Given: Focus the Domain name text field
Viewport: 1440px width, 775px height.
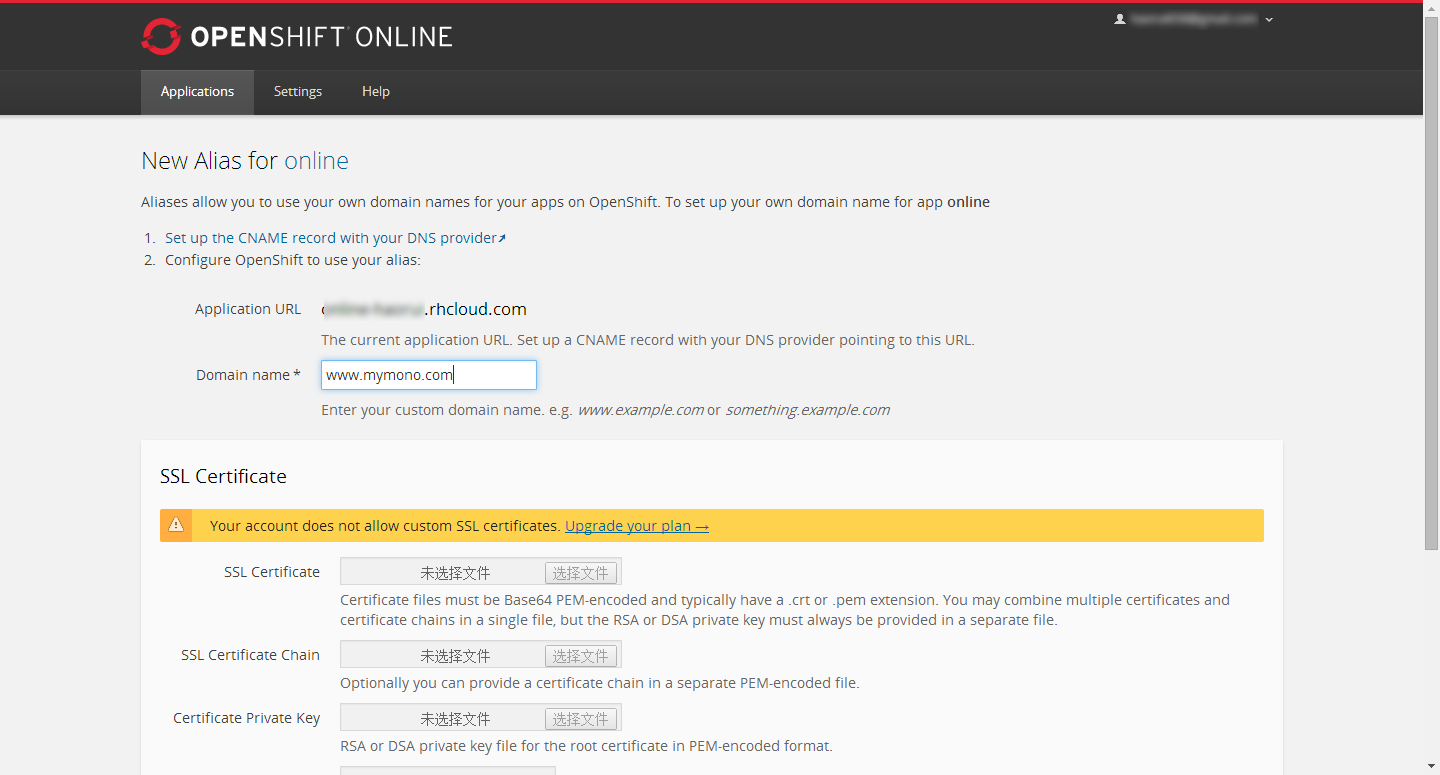Looking at the screenshot, I should coord(428,375).
